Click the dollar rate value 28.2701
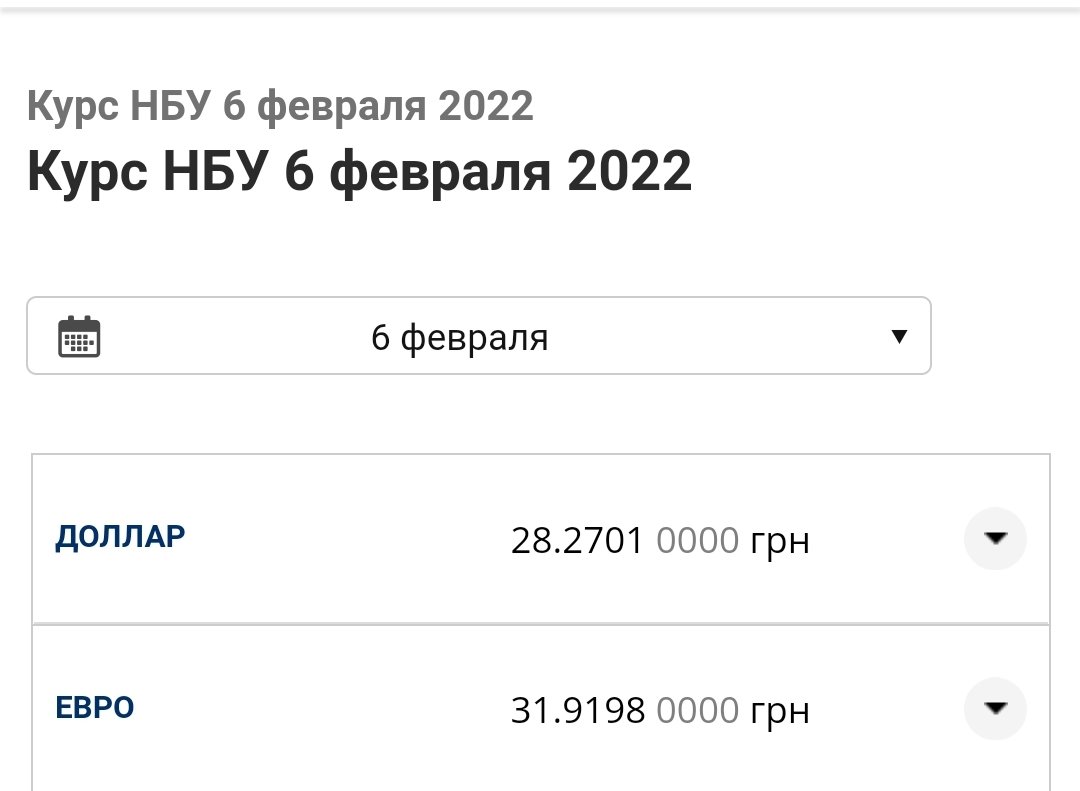The width and height of the screenshot is (1080, 791). pyautogui.click(x=577, y=541)
